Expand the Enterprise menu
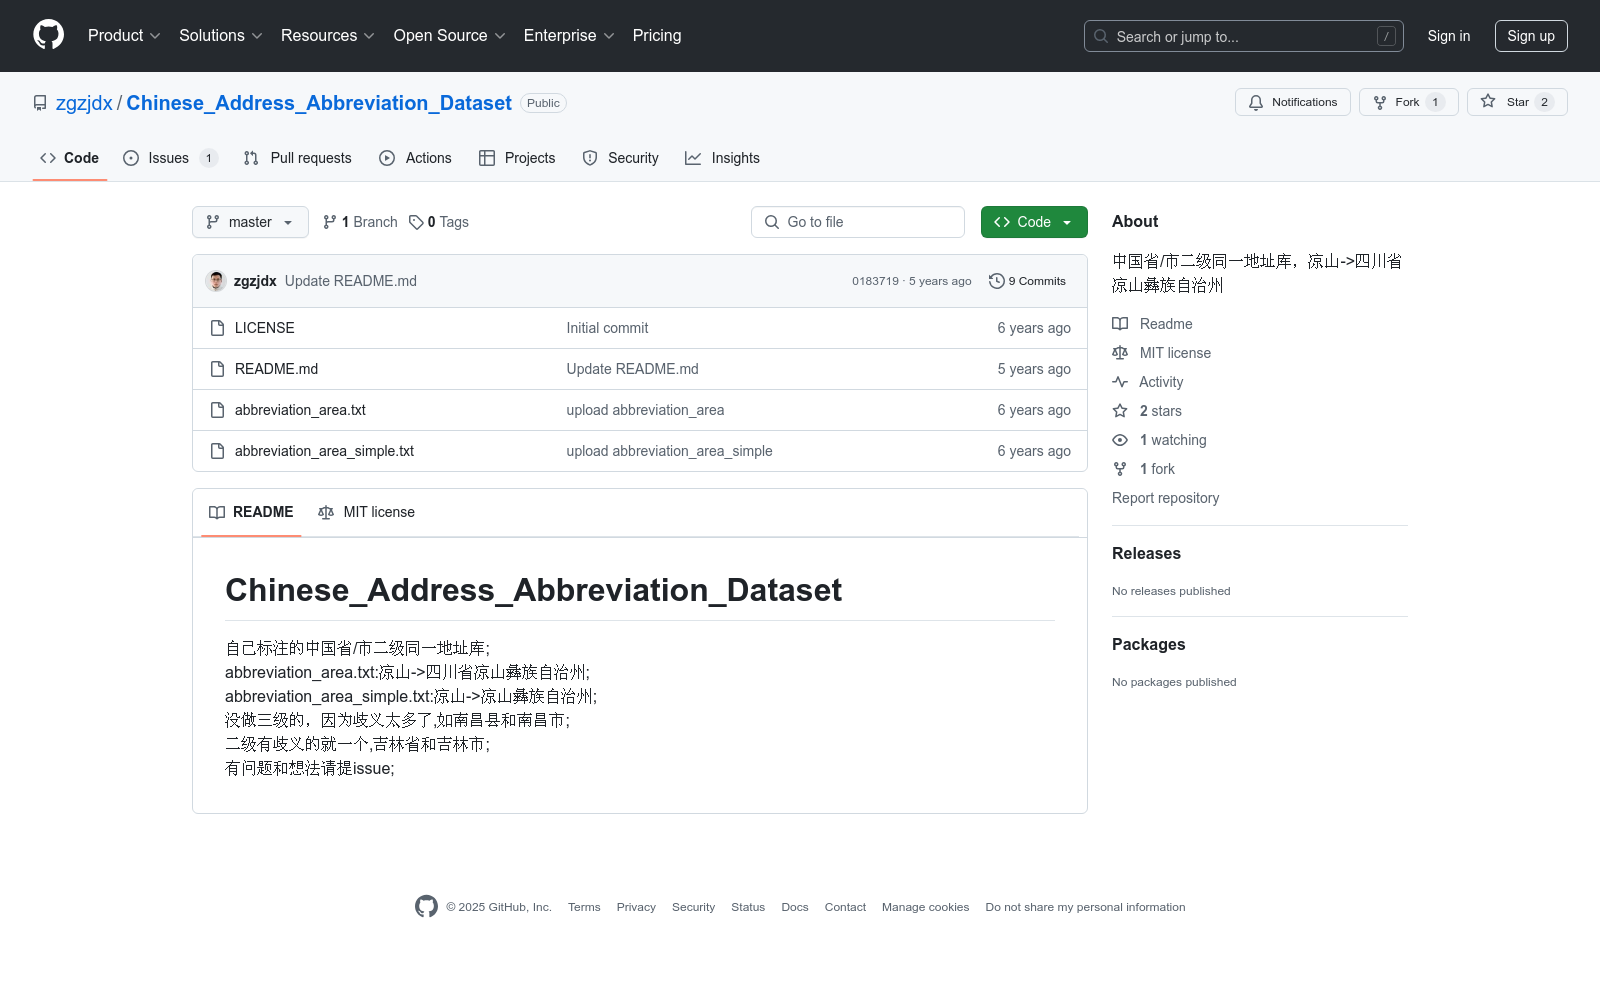Image resolution: width=1600 pixels, height=1000 pixels. (x=569, y=36)
